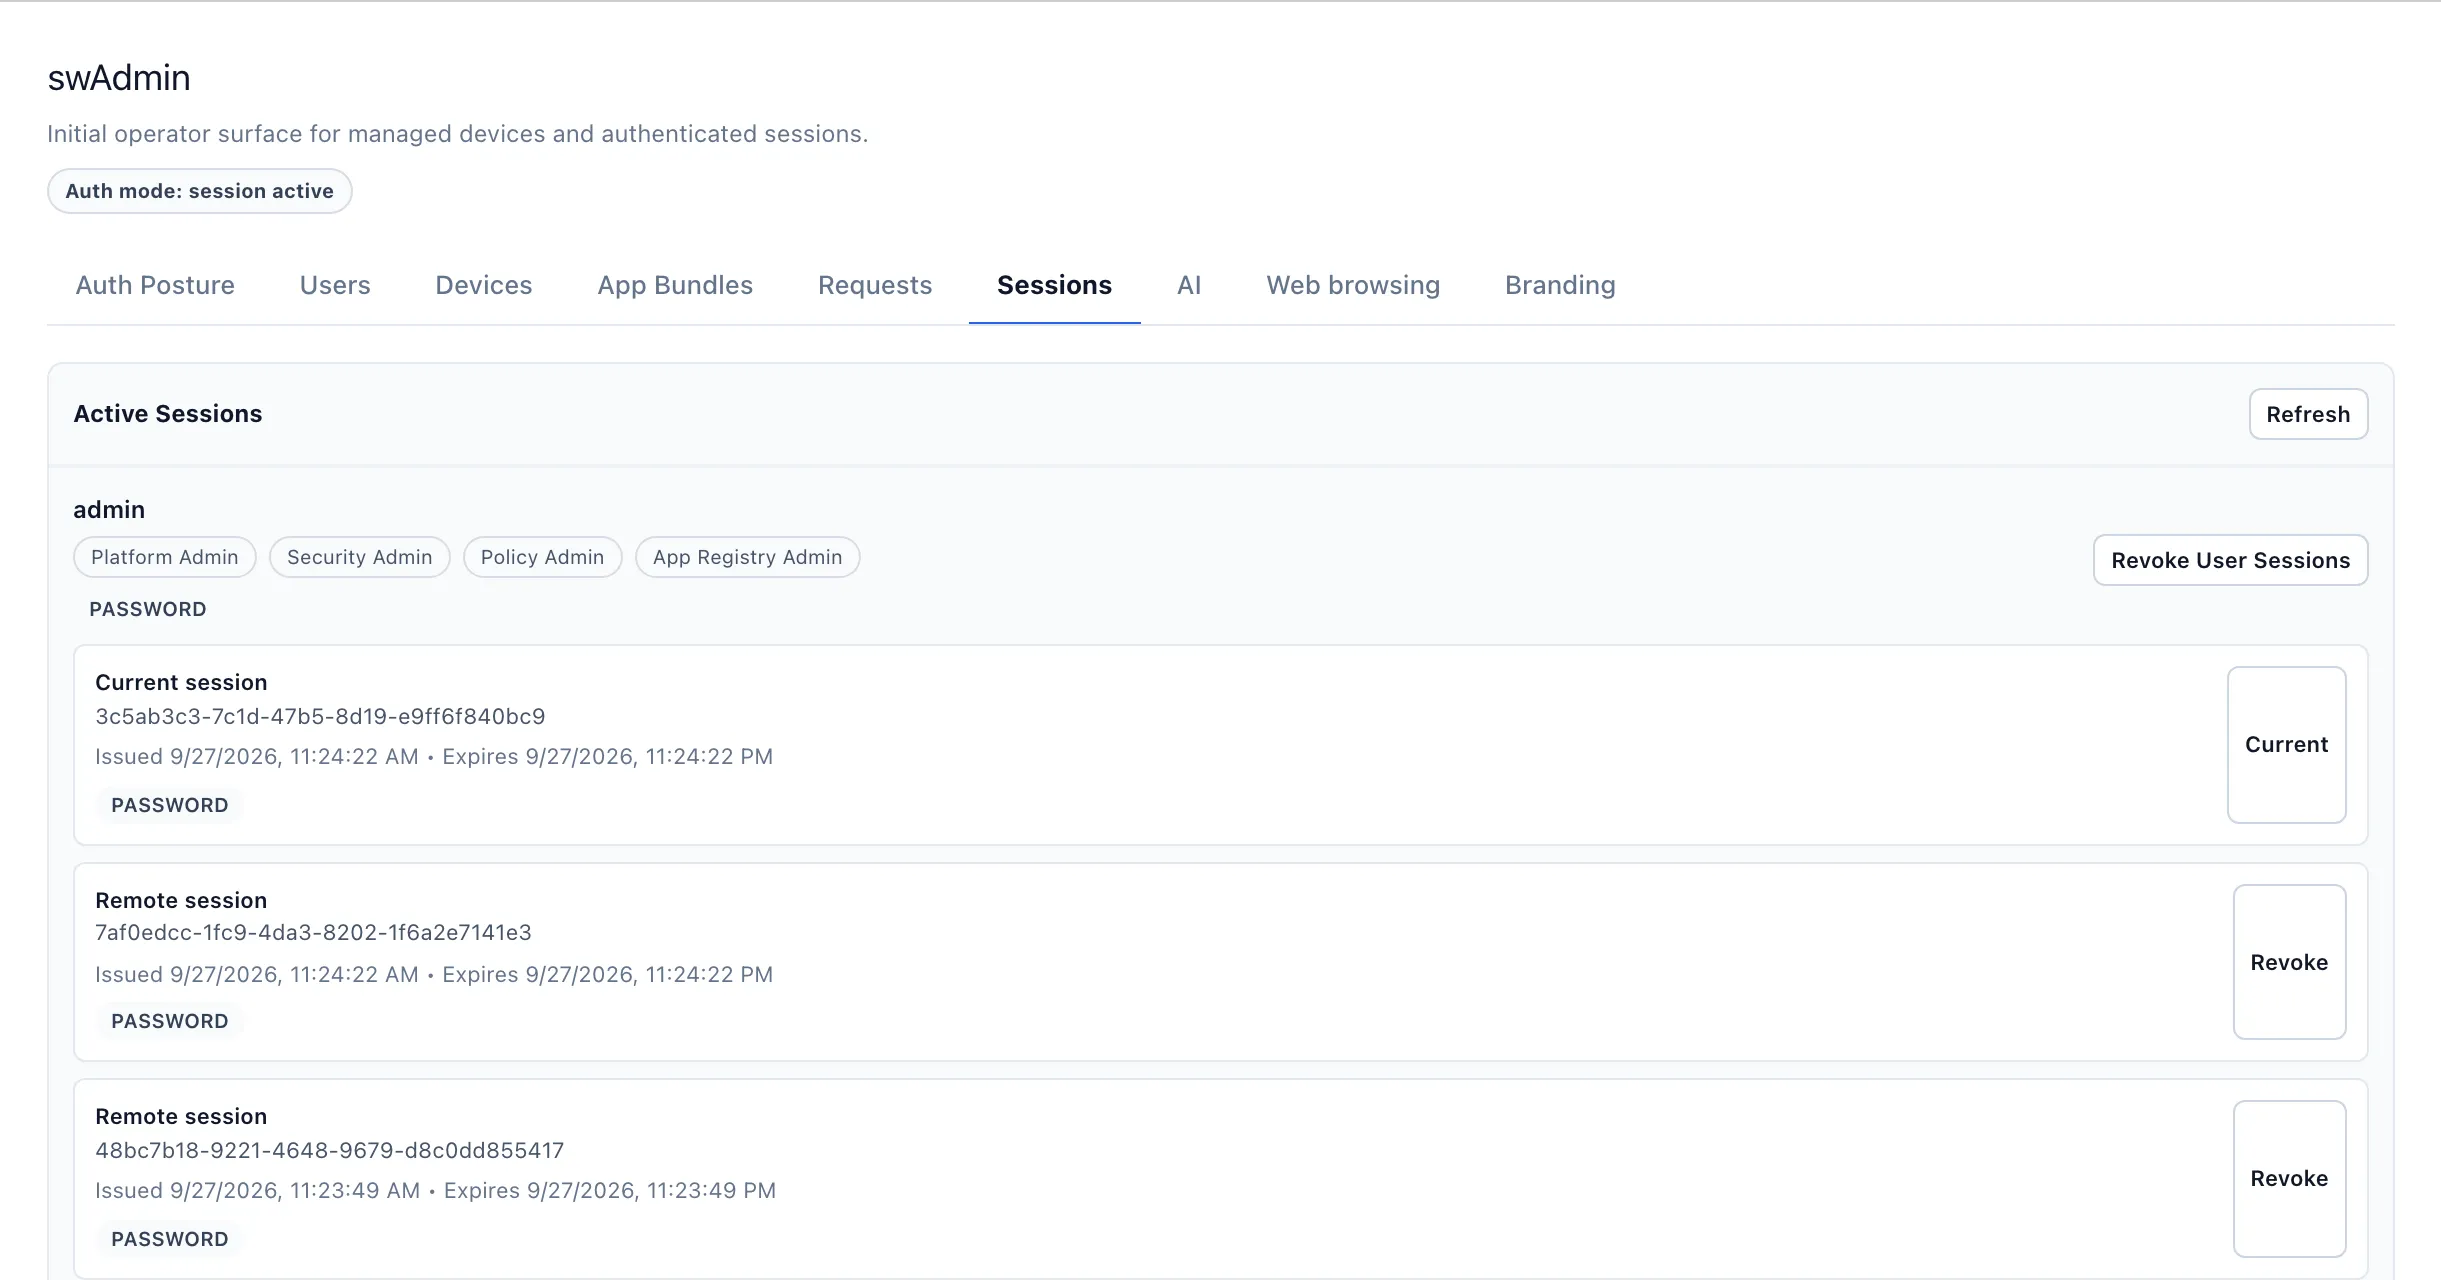
Task: Refresh the Active Sessions list
Action: point(2308,414)
